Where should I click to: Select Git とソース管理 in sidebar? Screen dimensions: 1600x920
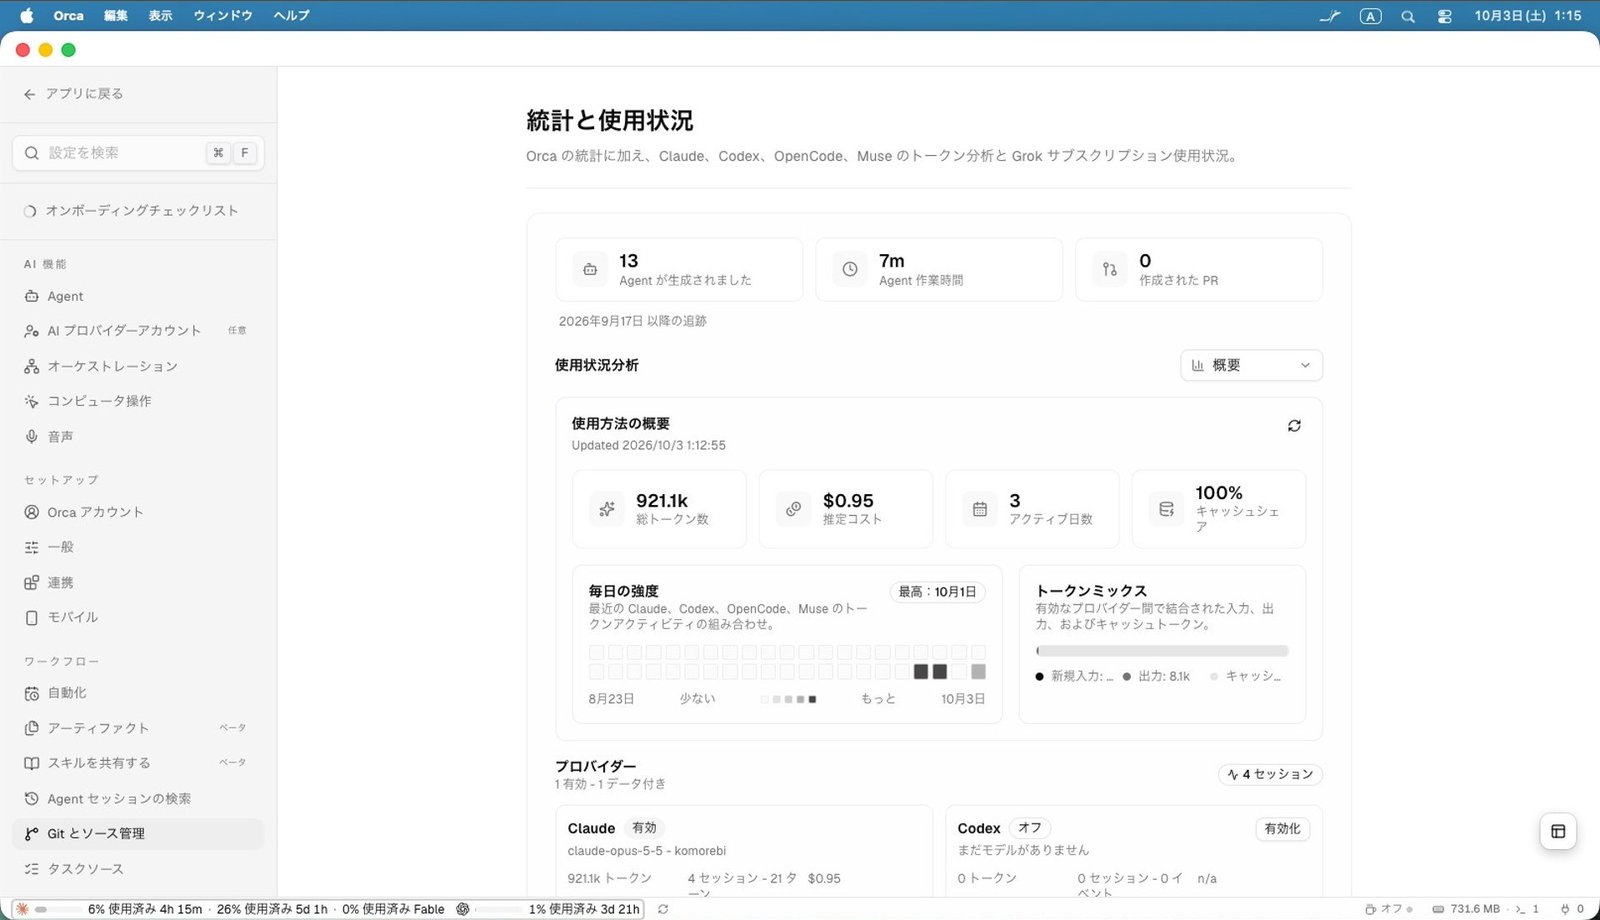(x=138, y=834)
